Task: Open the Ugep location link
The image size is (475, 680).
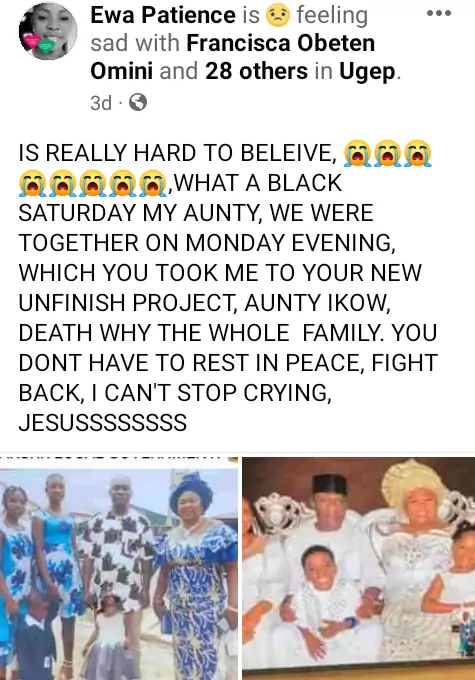Action: (x=367, y=72)
